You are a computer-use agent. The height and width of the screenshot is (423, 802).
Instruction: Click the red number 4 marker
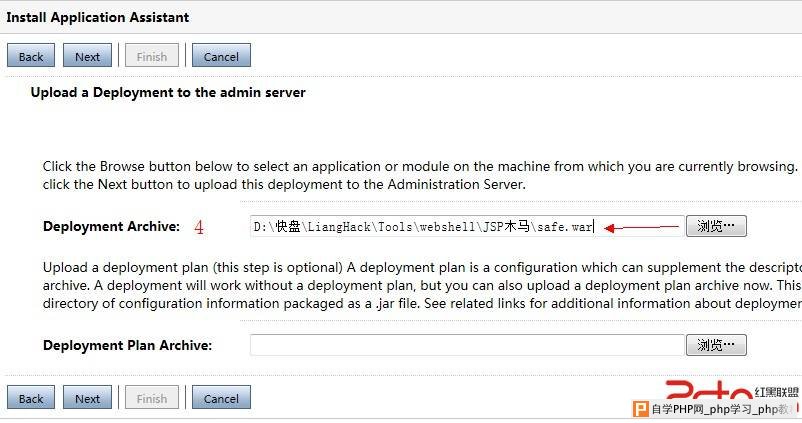click(199, 227)
